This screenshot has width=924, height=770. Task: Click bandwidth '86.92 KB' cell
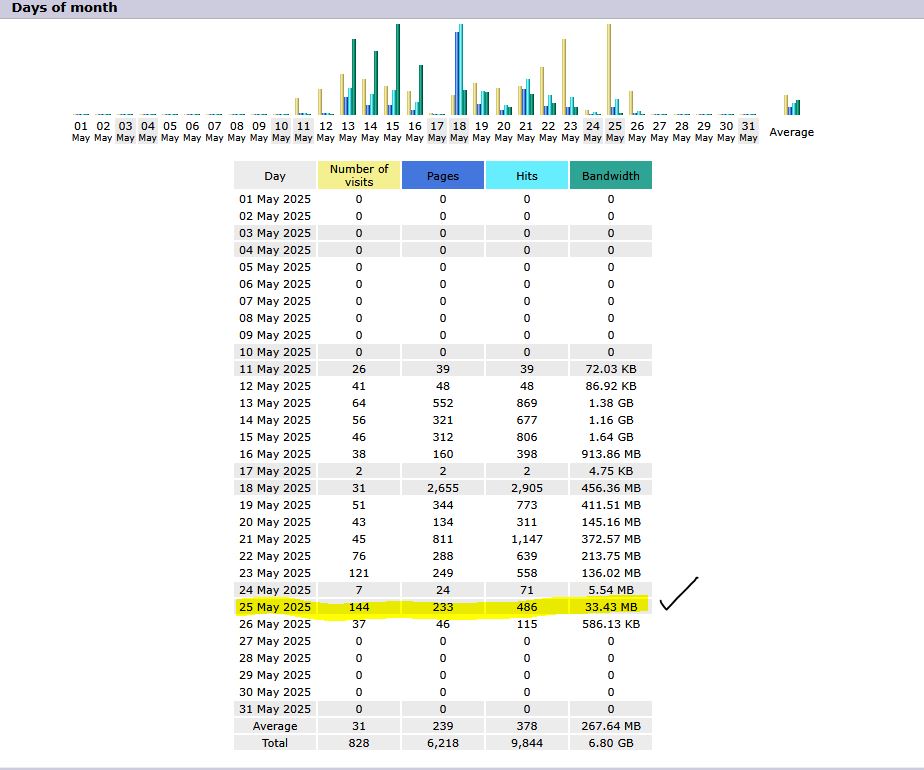(610, 386)
